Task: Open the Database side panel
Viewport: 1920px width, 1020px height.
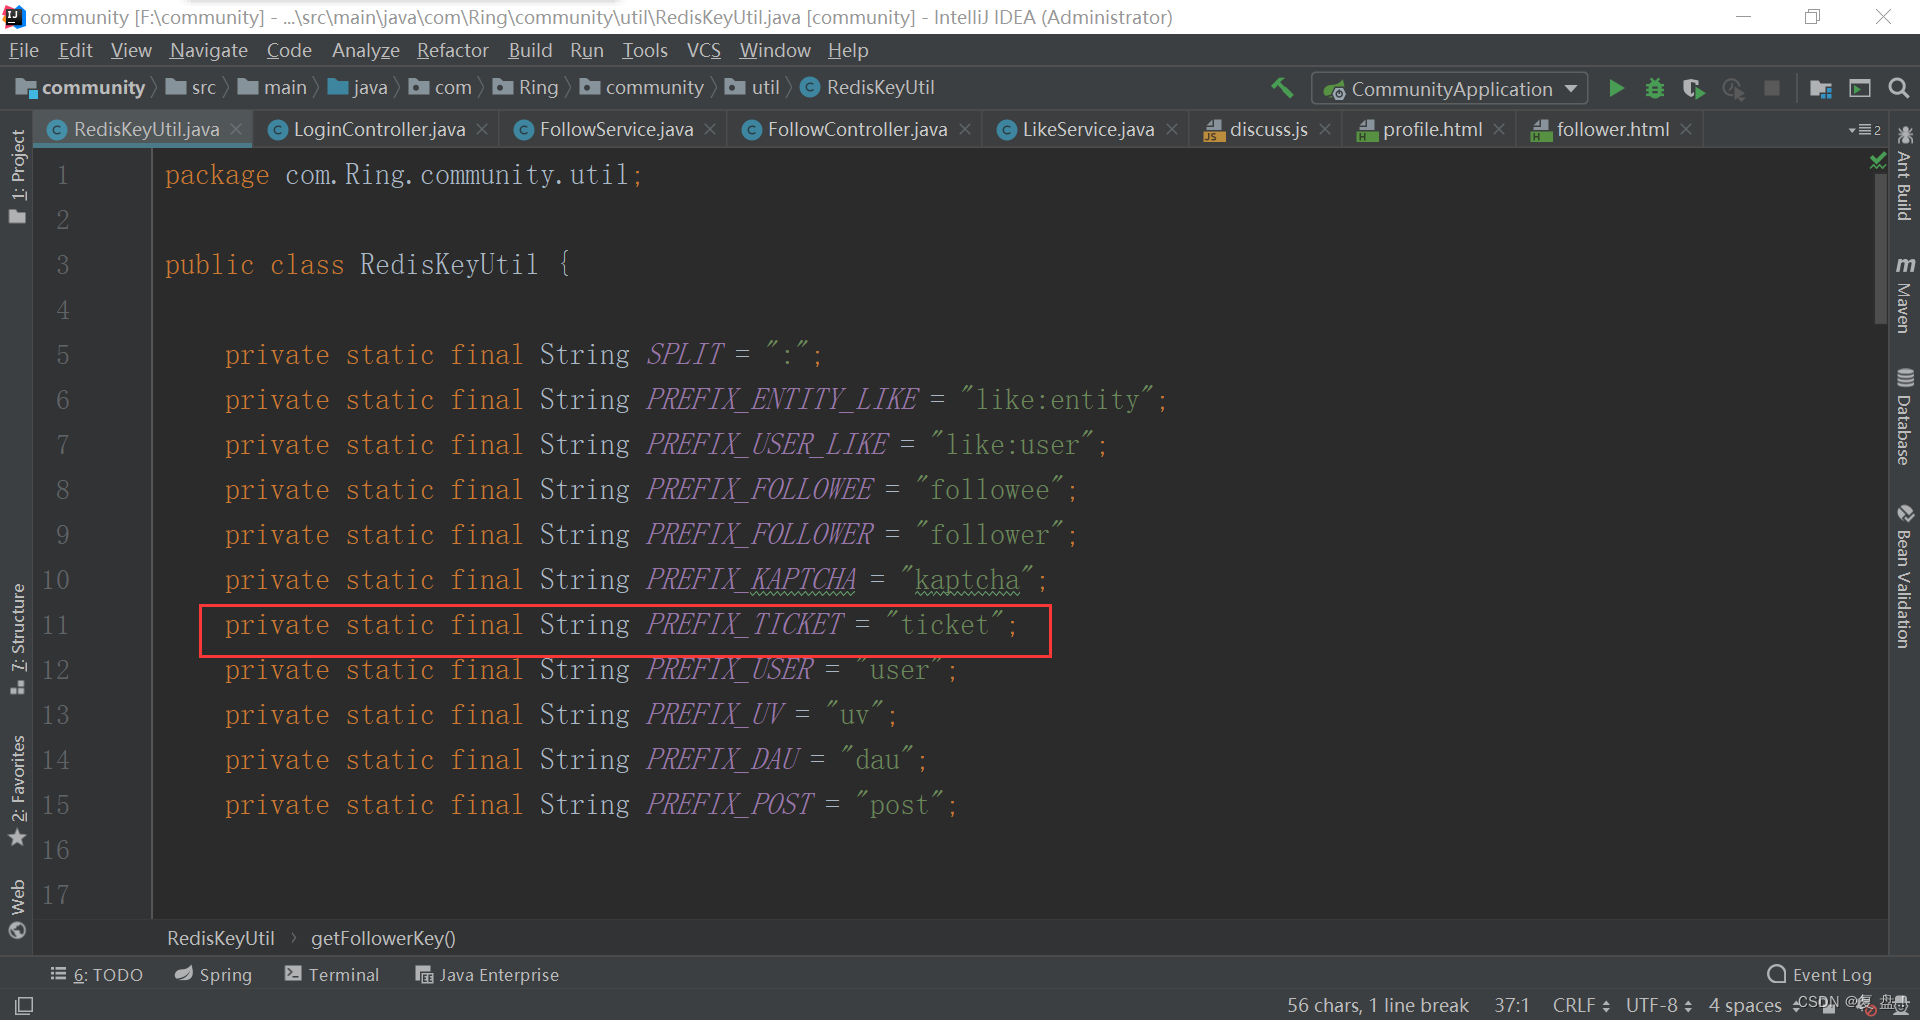Action: click(1904, 417)
